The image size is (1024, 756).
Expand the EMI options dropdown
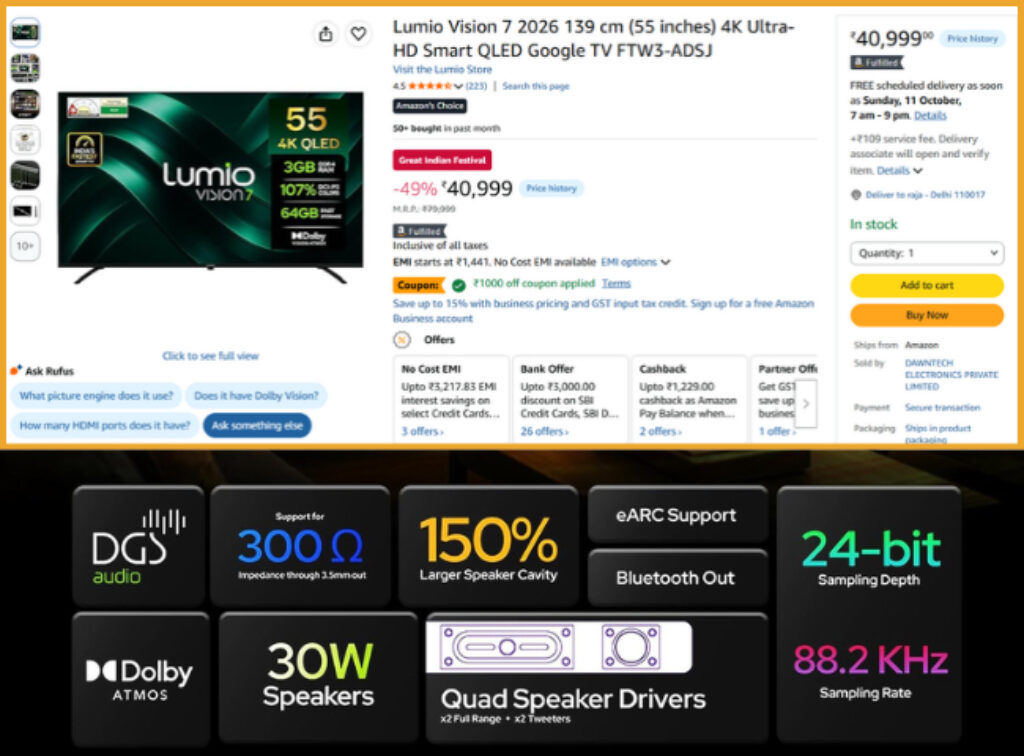tap(635, 262)
